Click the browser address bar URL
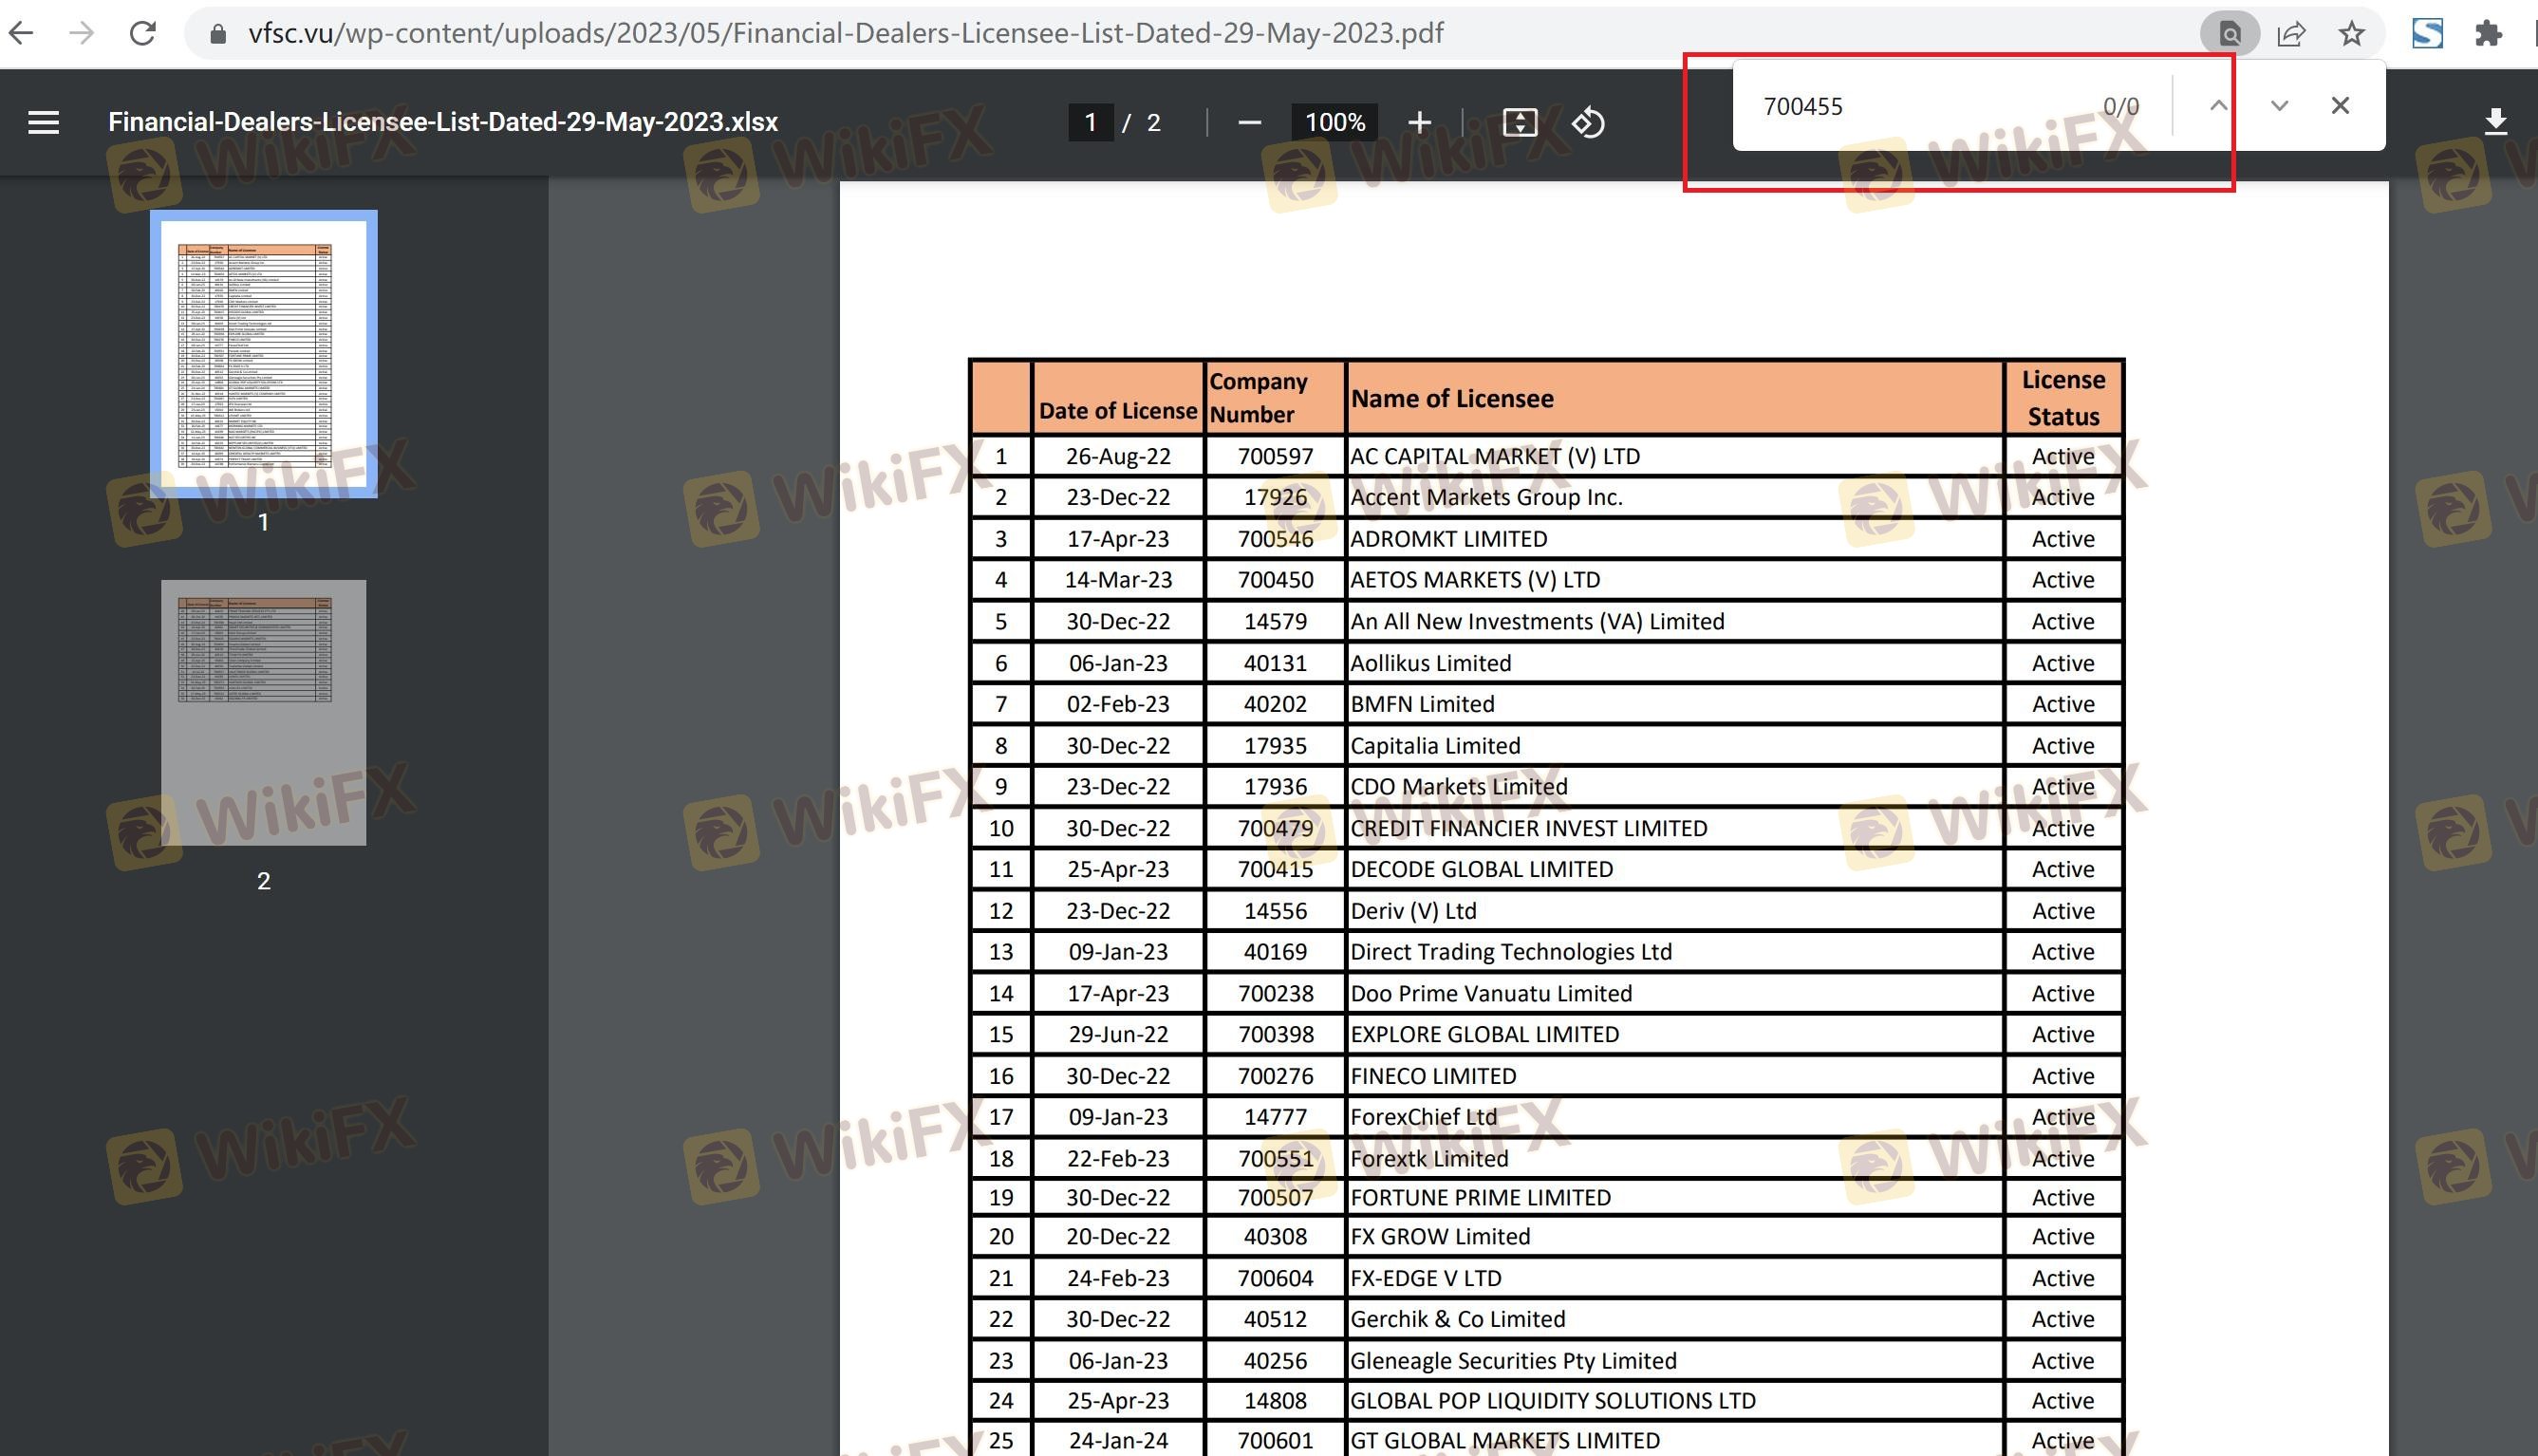The image size is (2538, 1456). [845, 33]
